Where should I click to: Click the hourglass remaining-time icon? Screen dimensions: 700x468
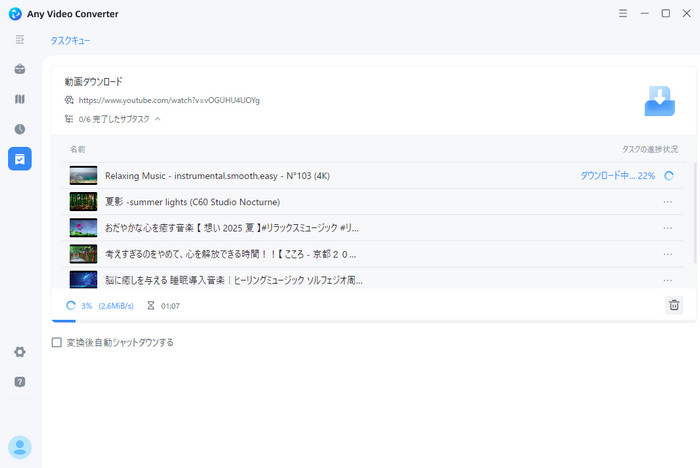[x=151, y=305]
